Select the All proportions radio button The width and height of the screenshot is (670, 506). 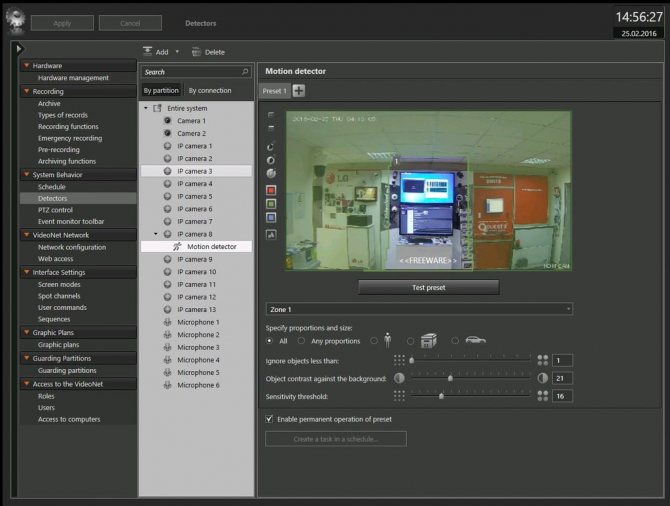269,341
